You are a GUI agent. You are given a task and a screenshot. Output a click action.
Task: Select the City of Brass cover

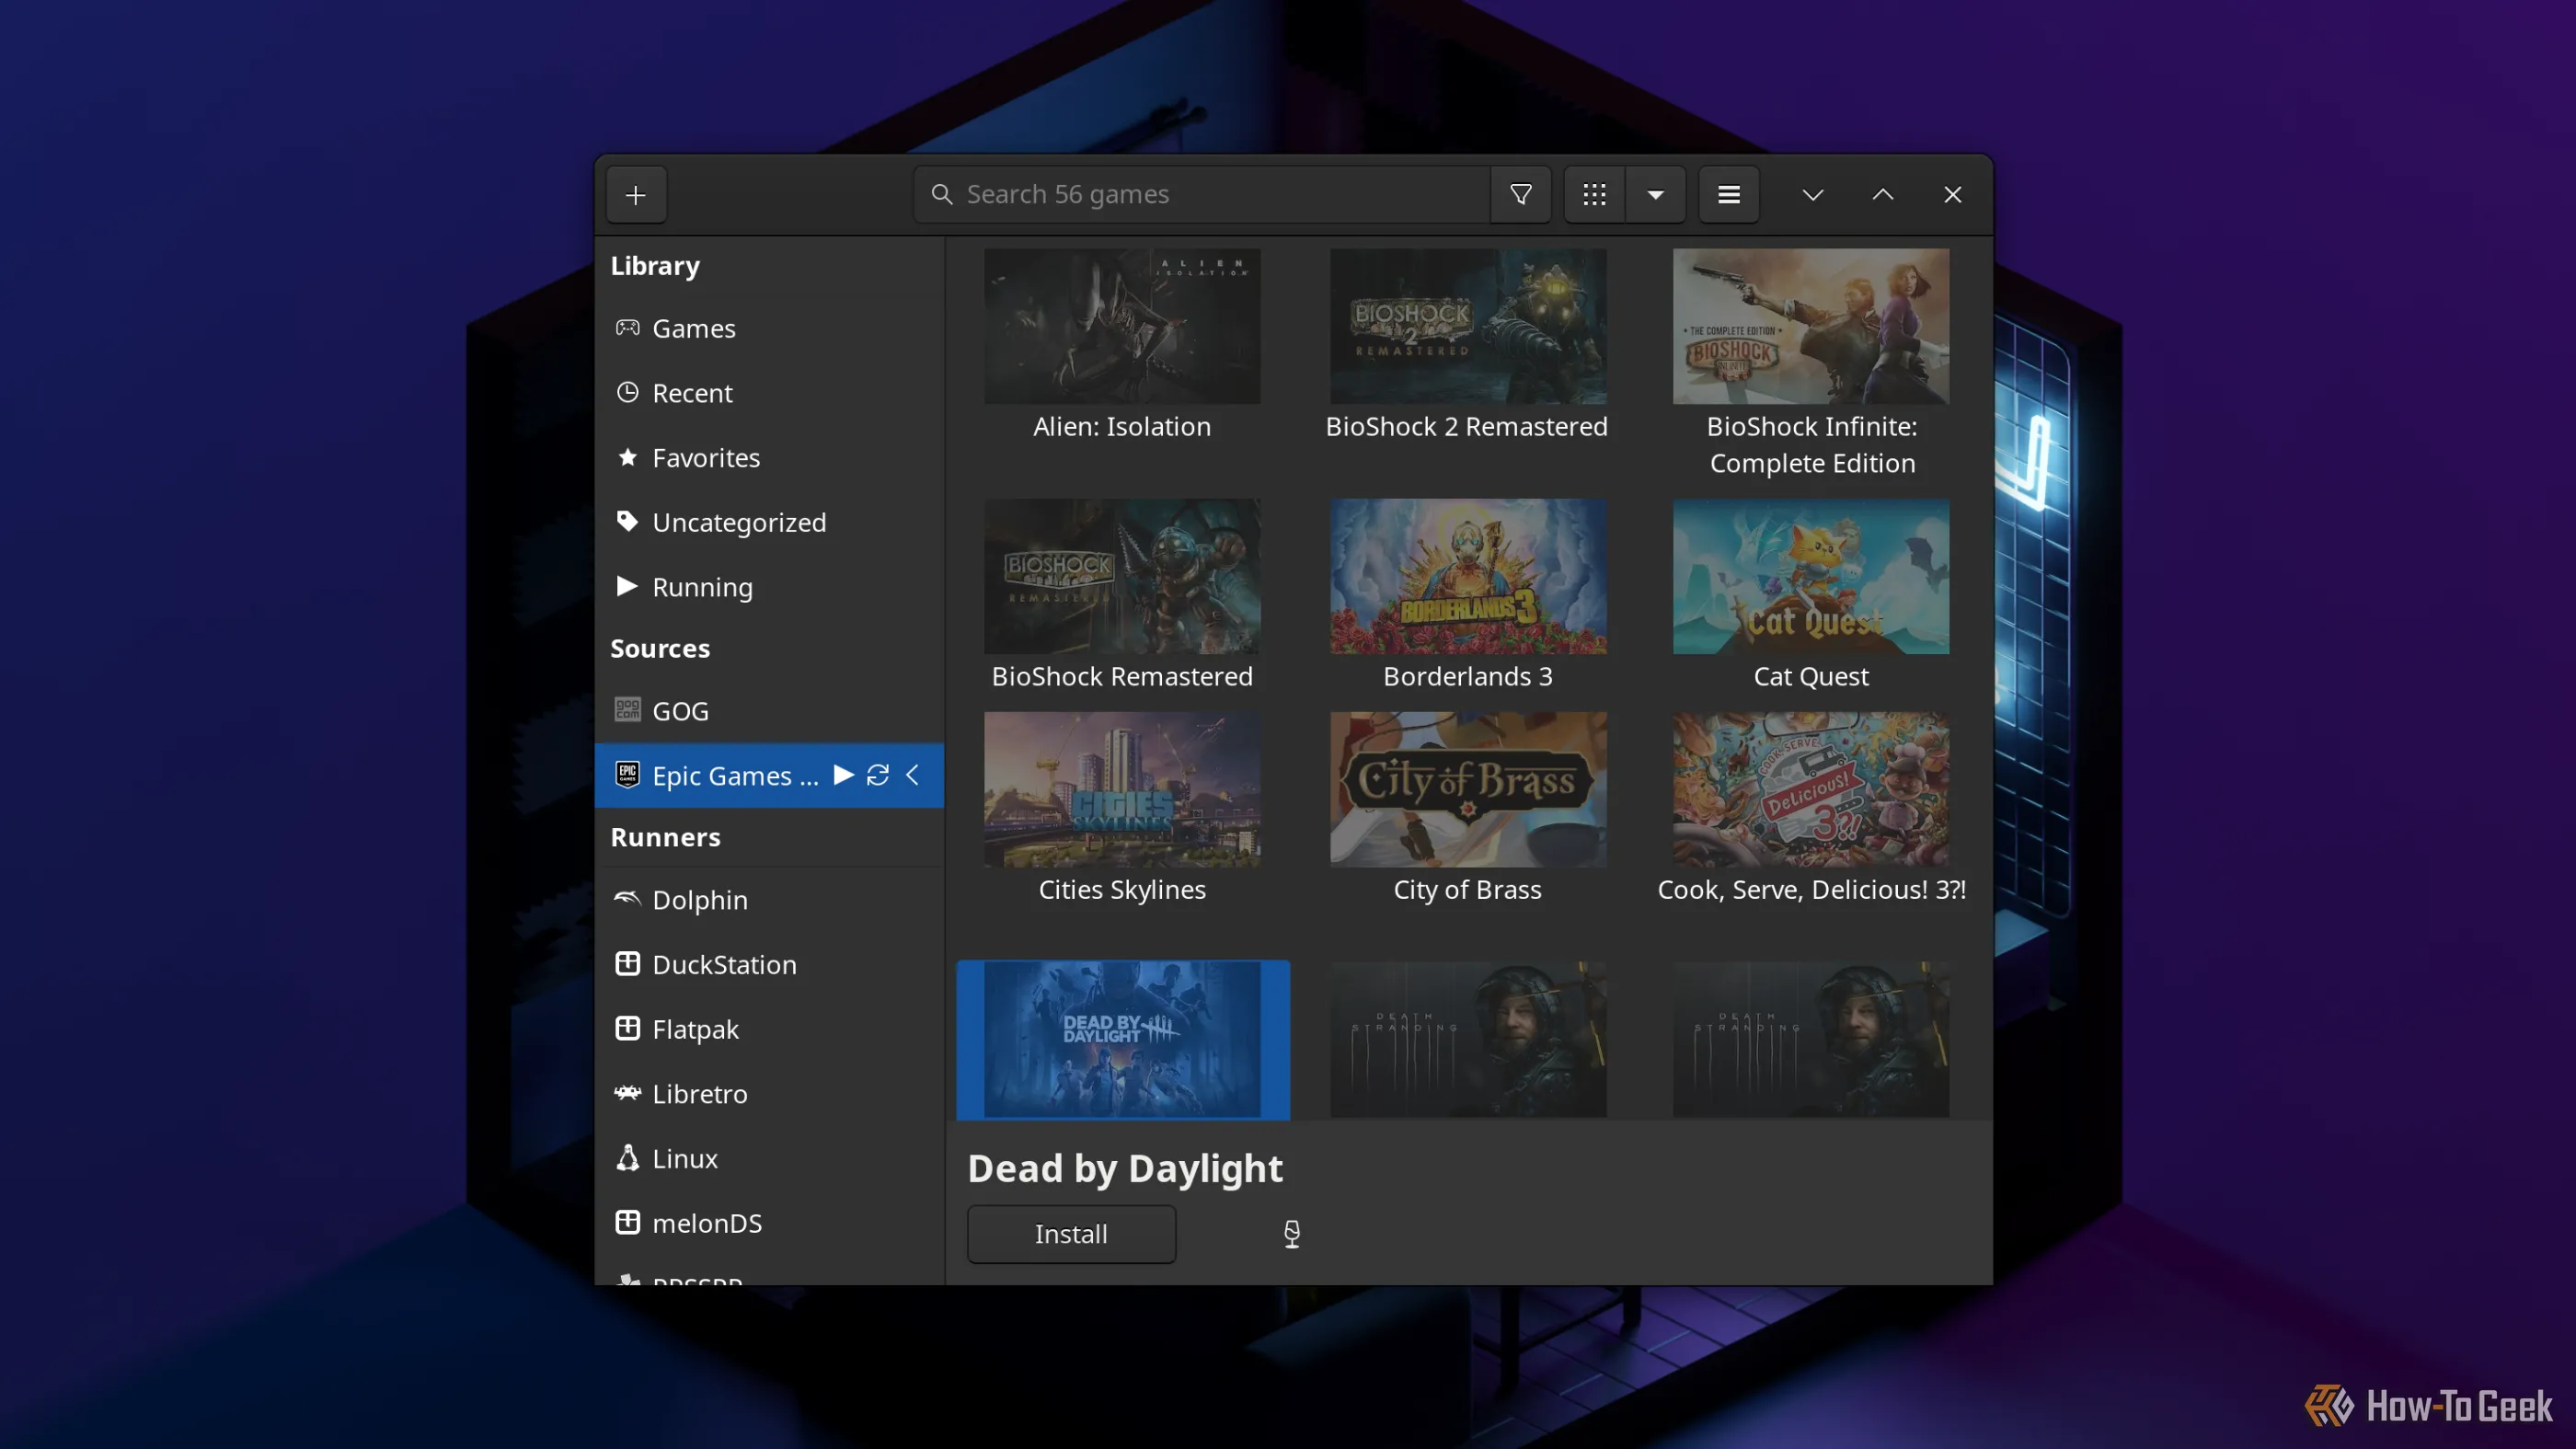pos(1468,790)
